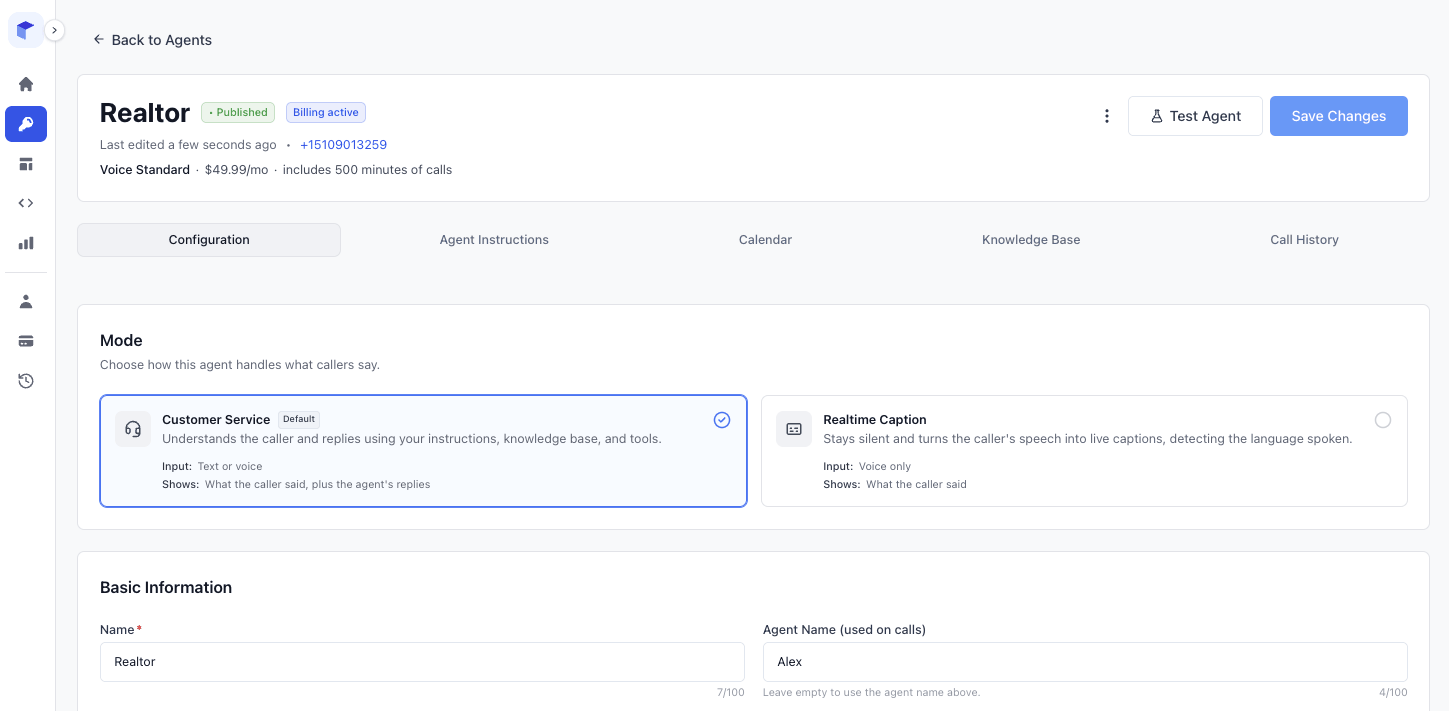
Task: Open the credit card billing icon
Action: (x=26, y=341)
